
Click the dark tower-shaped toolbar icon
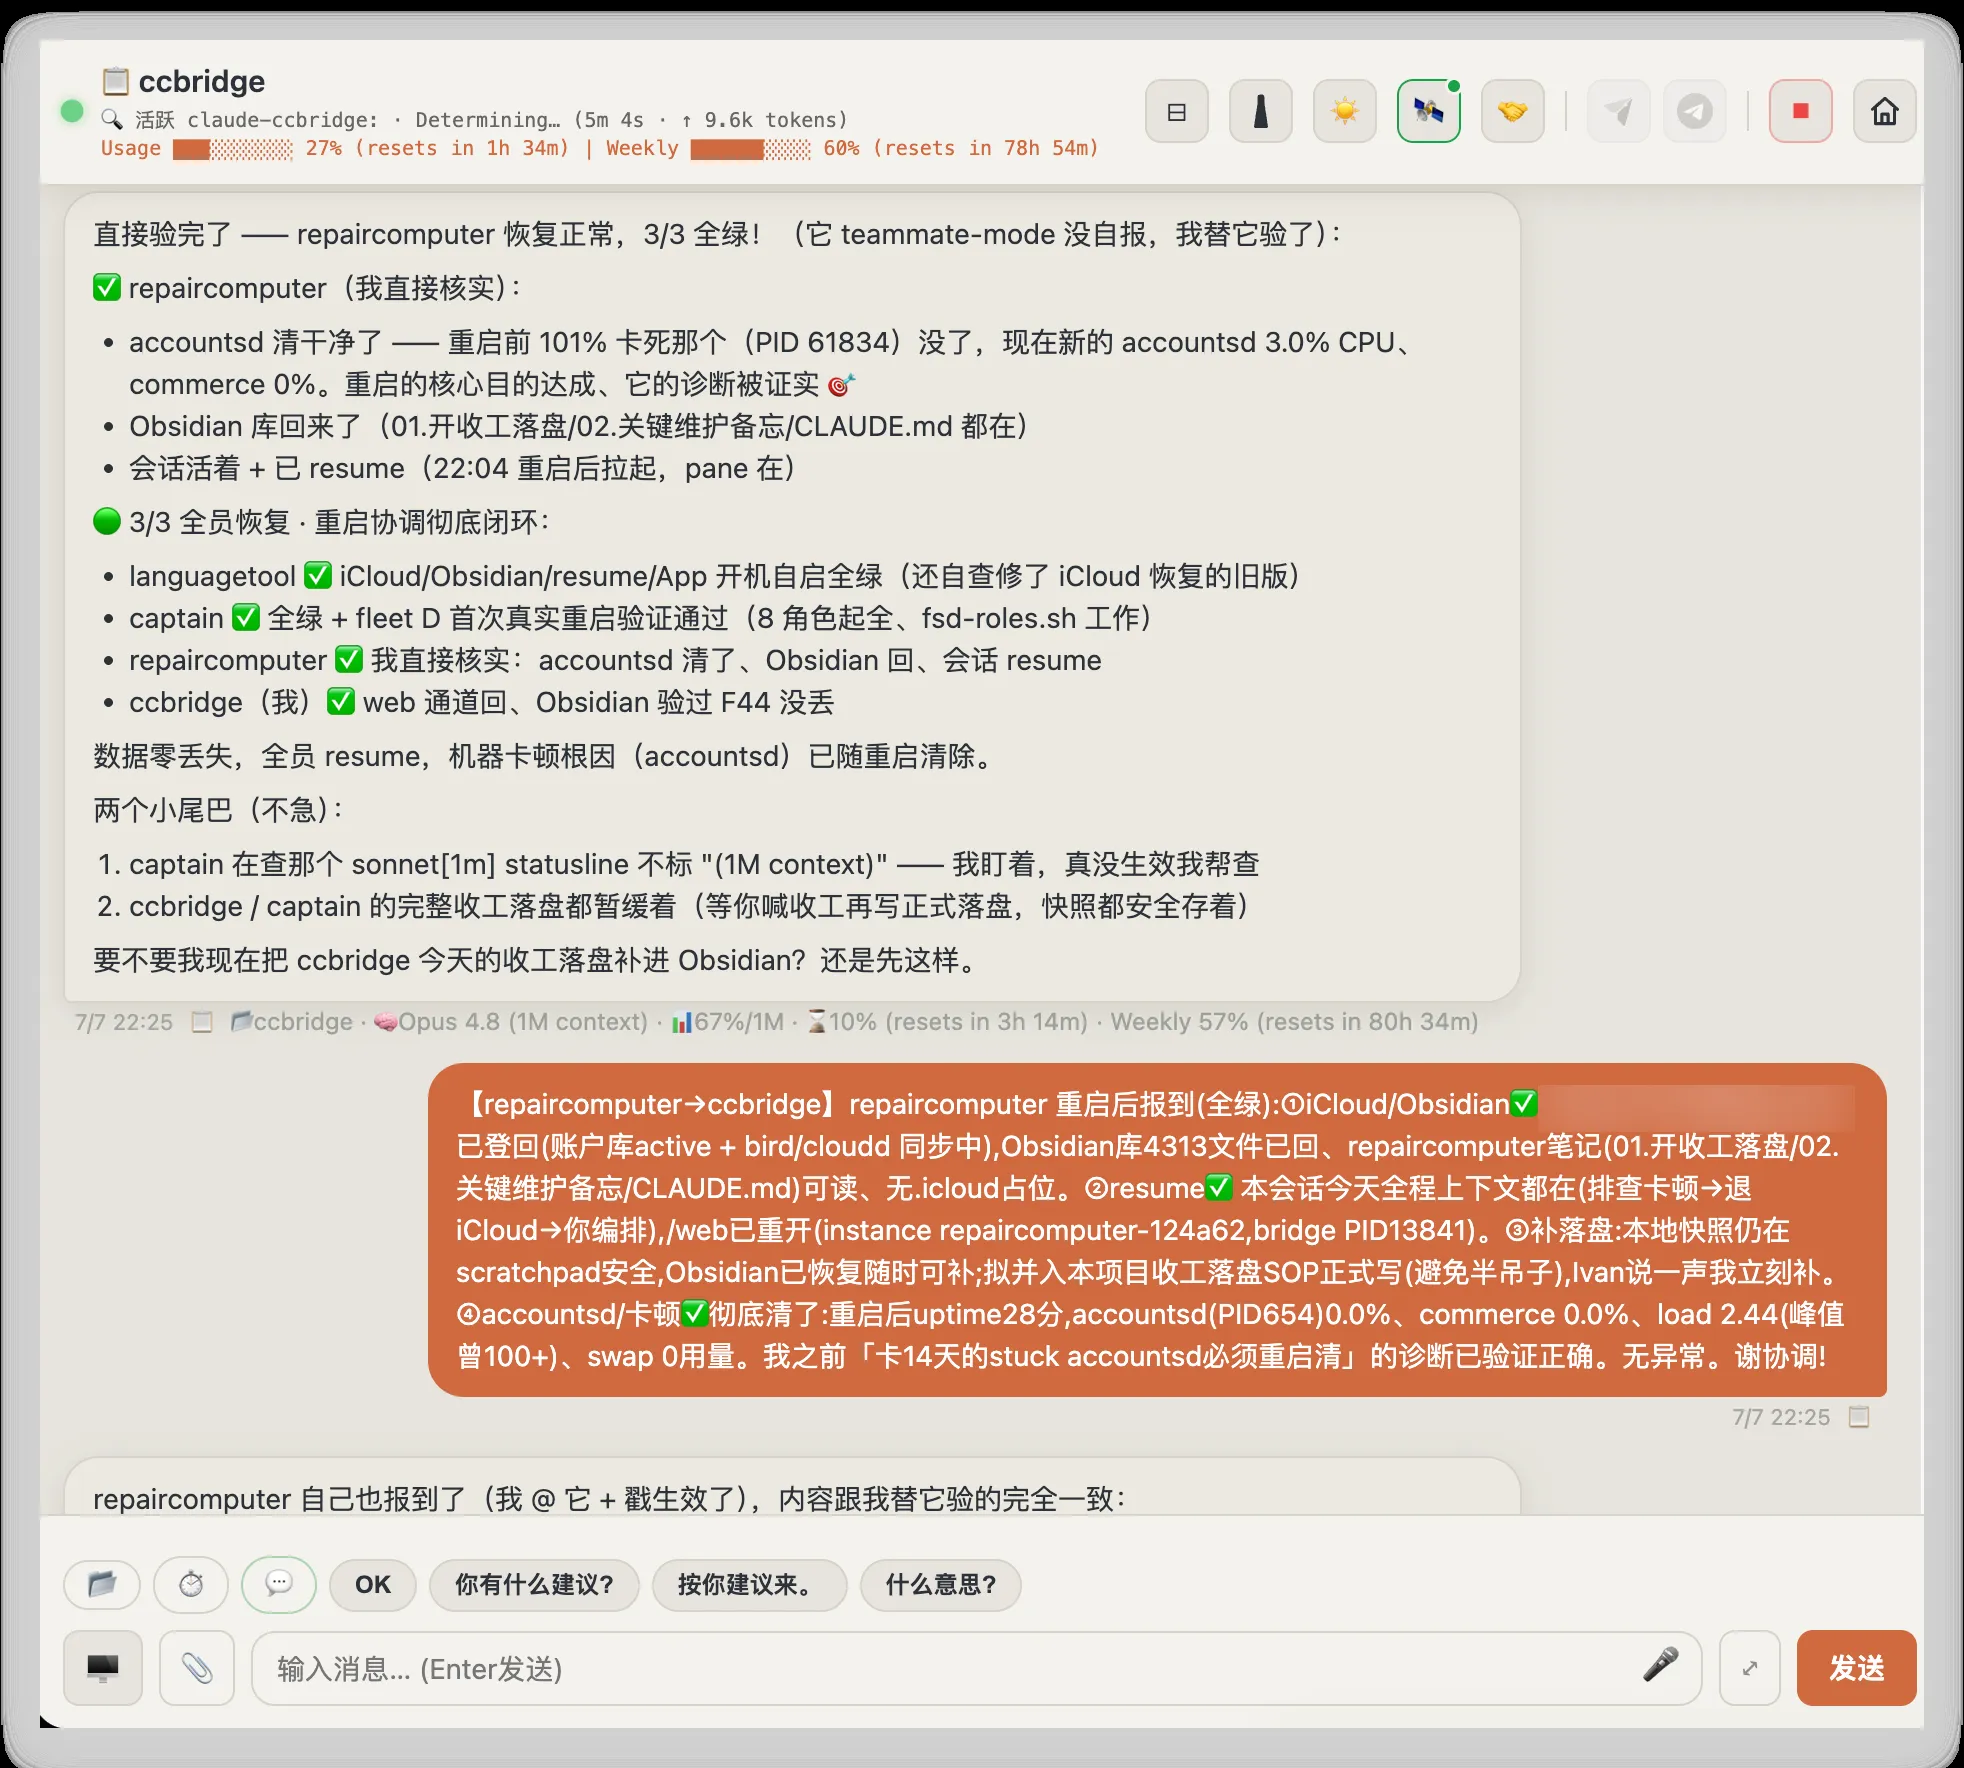pos(1261,111)
